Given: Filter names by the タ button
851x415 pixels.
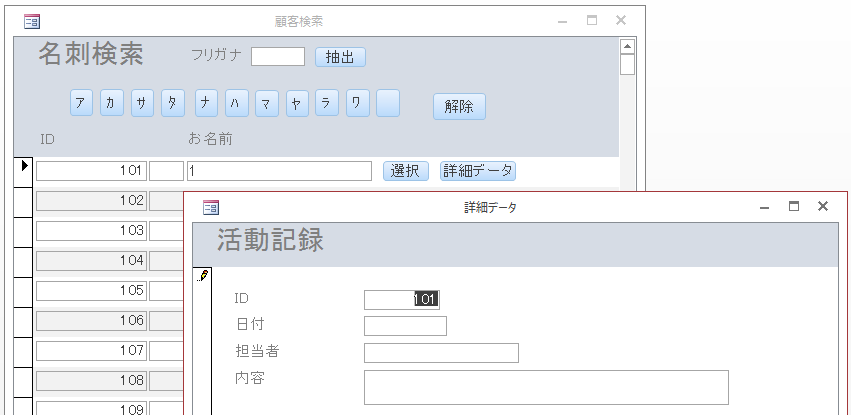Looking at the screenshot, I should click(x=173, y=103).
